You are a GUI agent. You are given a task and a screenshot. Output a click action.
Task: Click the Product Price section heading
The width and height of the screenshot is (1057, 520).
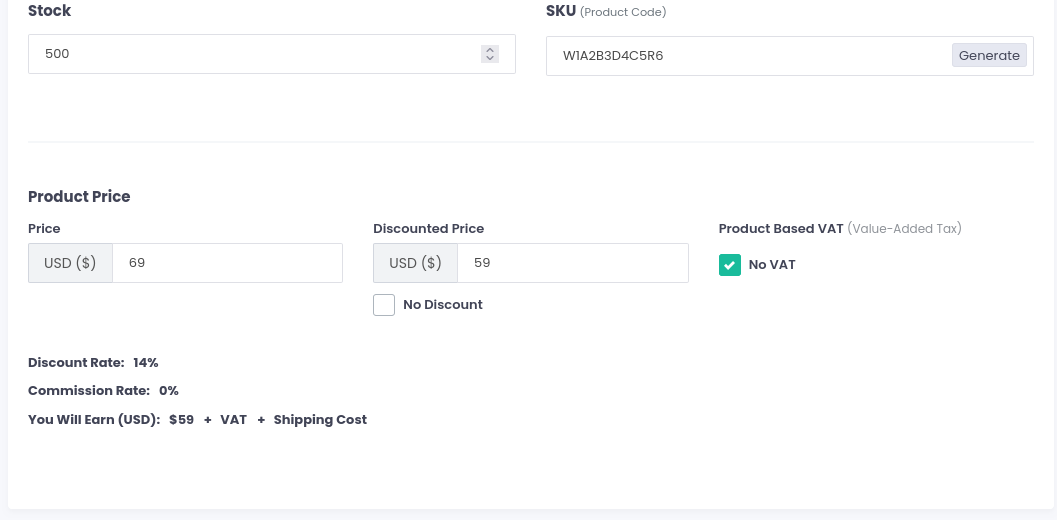click(79, 197)
